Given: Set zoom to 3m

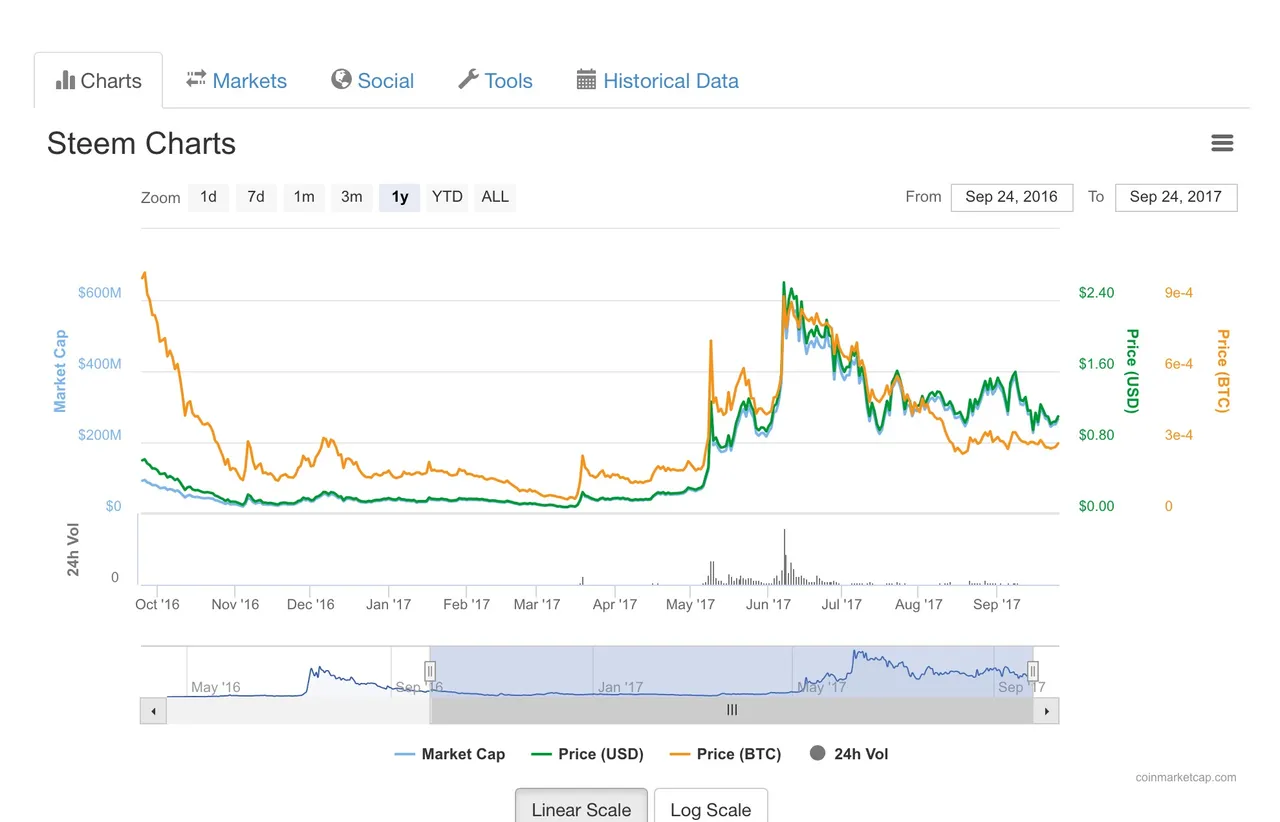Looking at the screenshot, I should (352, 197).
